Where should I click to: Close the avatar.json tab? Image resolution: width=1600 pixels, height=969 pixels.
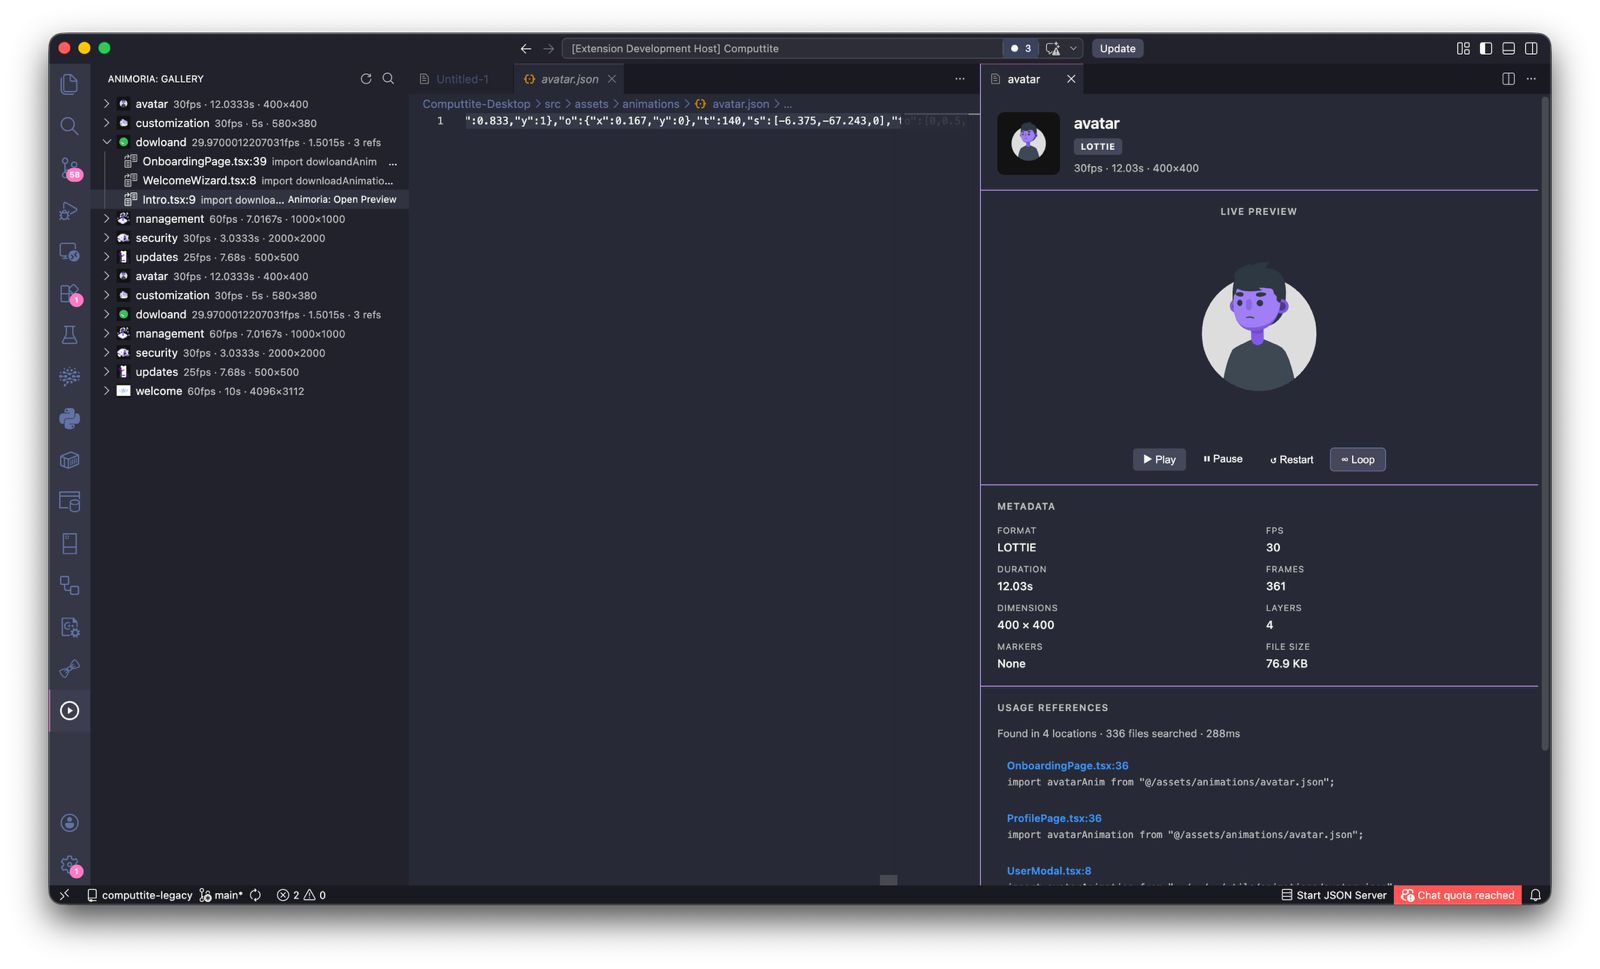tap(612, 79)
